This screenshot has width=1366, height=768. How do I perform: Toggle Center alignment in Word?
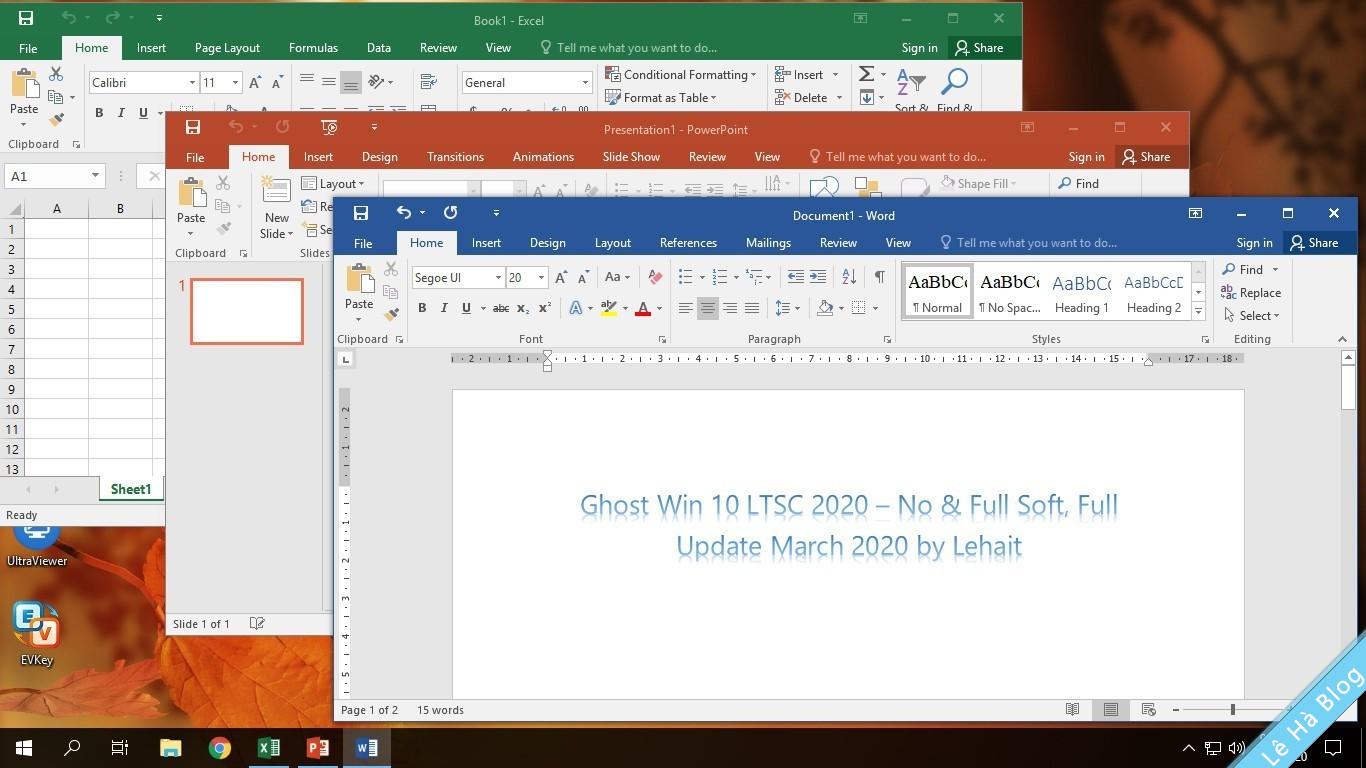[x=707, y=308]
